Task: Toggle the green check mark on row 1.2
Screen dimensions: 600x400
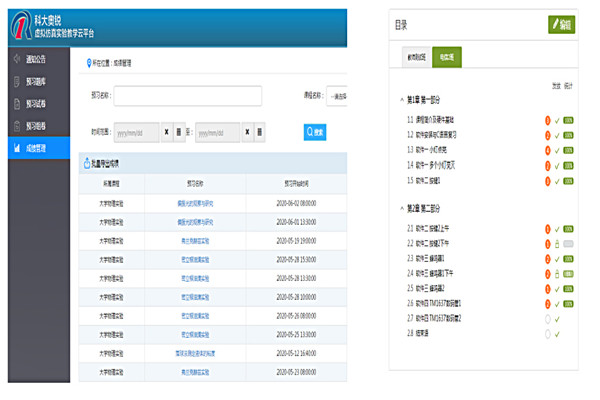Action: pyautogui.click(x=557, y=136)
